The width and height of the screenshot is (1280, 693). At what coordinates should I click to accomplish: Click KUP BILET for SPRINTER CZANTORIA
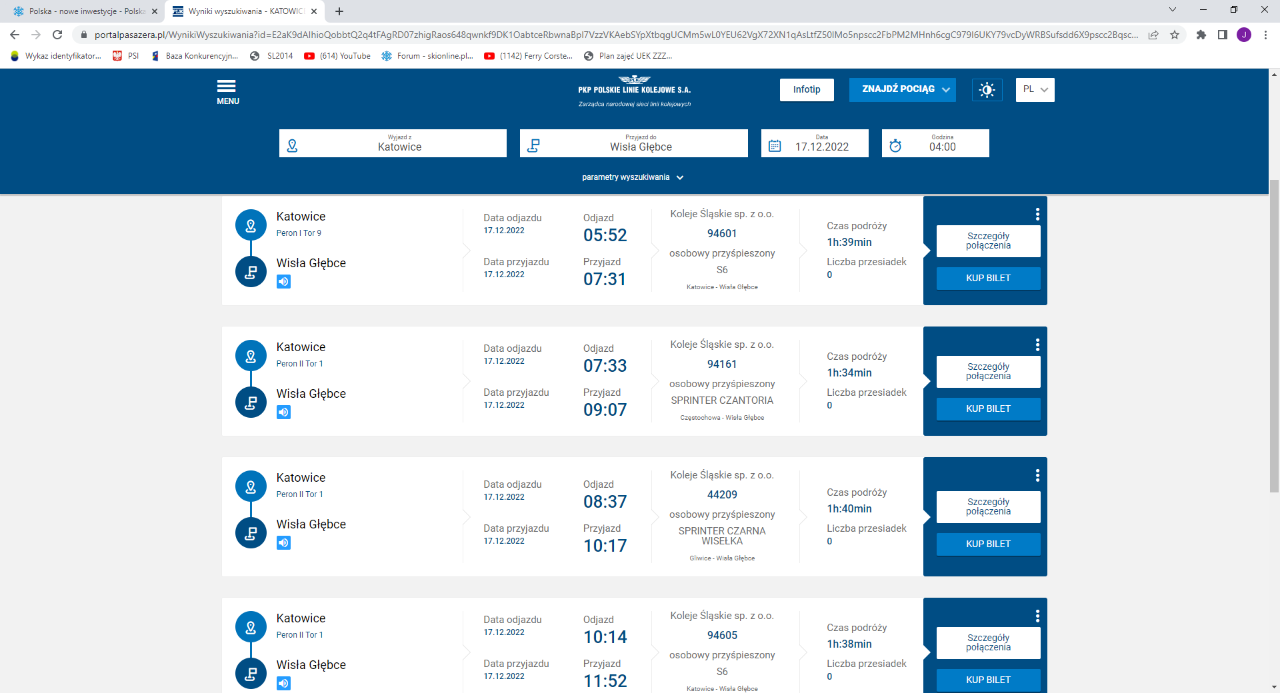point(988,409)
